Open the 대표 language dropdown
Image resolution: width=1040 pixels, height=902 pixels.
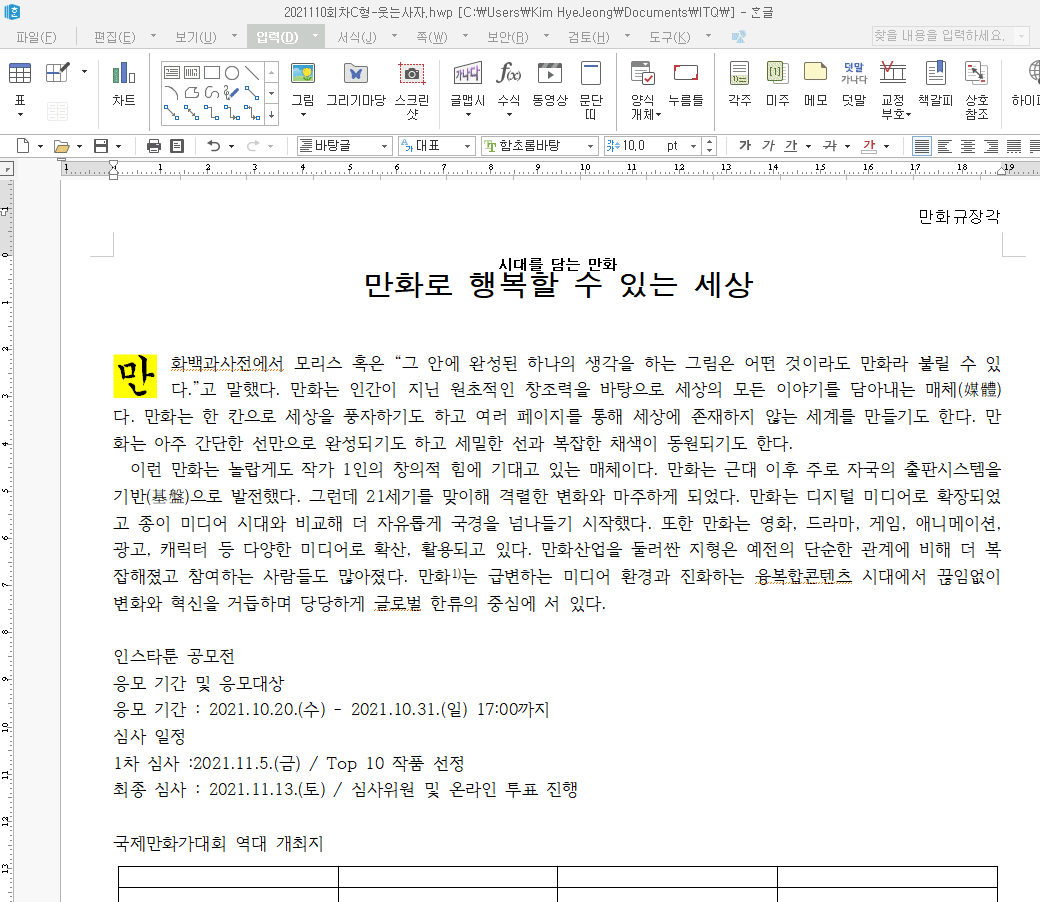tap(467, 146)
